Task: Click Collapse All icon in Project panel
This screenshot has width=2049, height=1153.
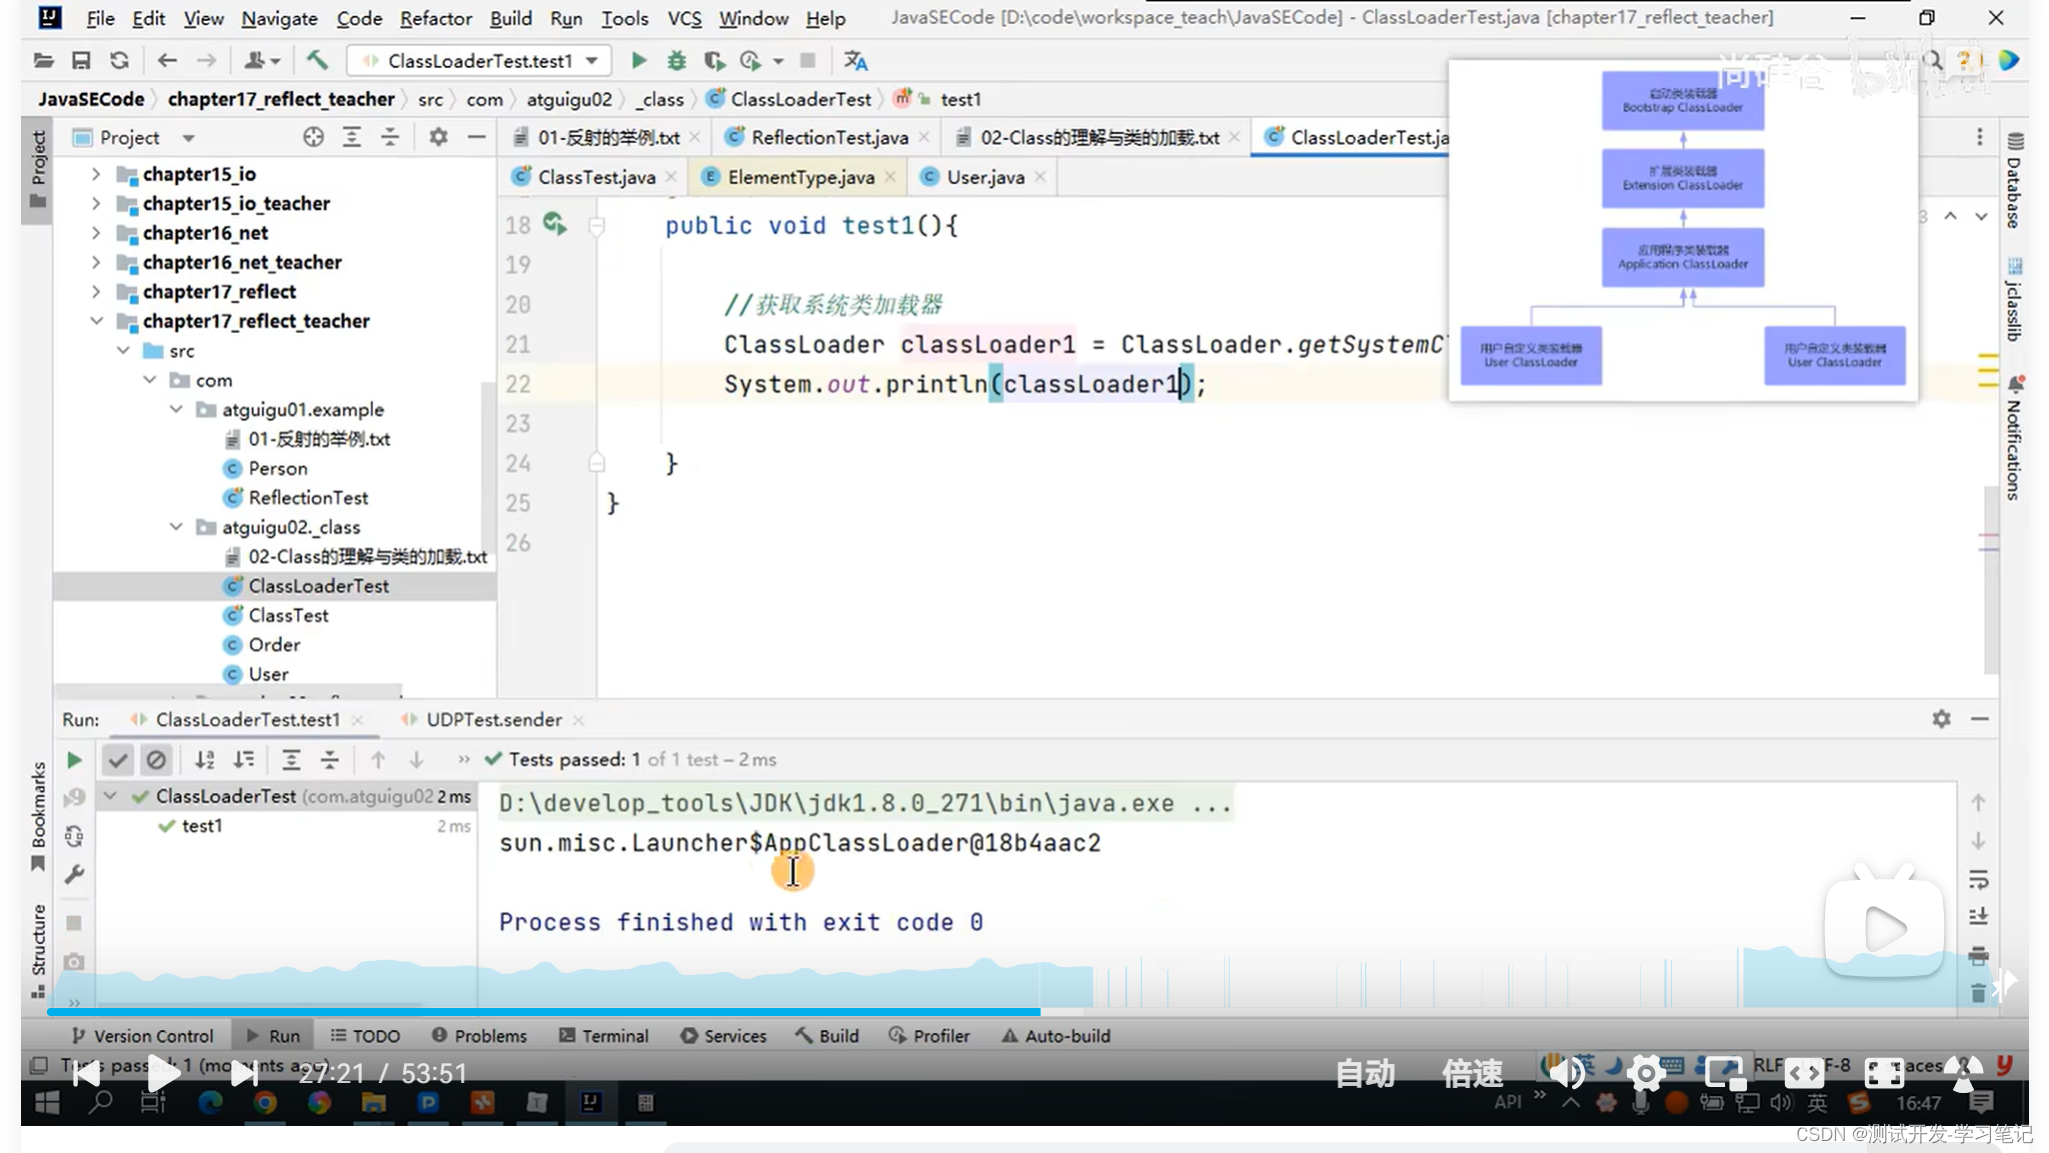Action: 390,137
